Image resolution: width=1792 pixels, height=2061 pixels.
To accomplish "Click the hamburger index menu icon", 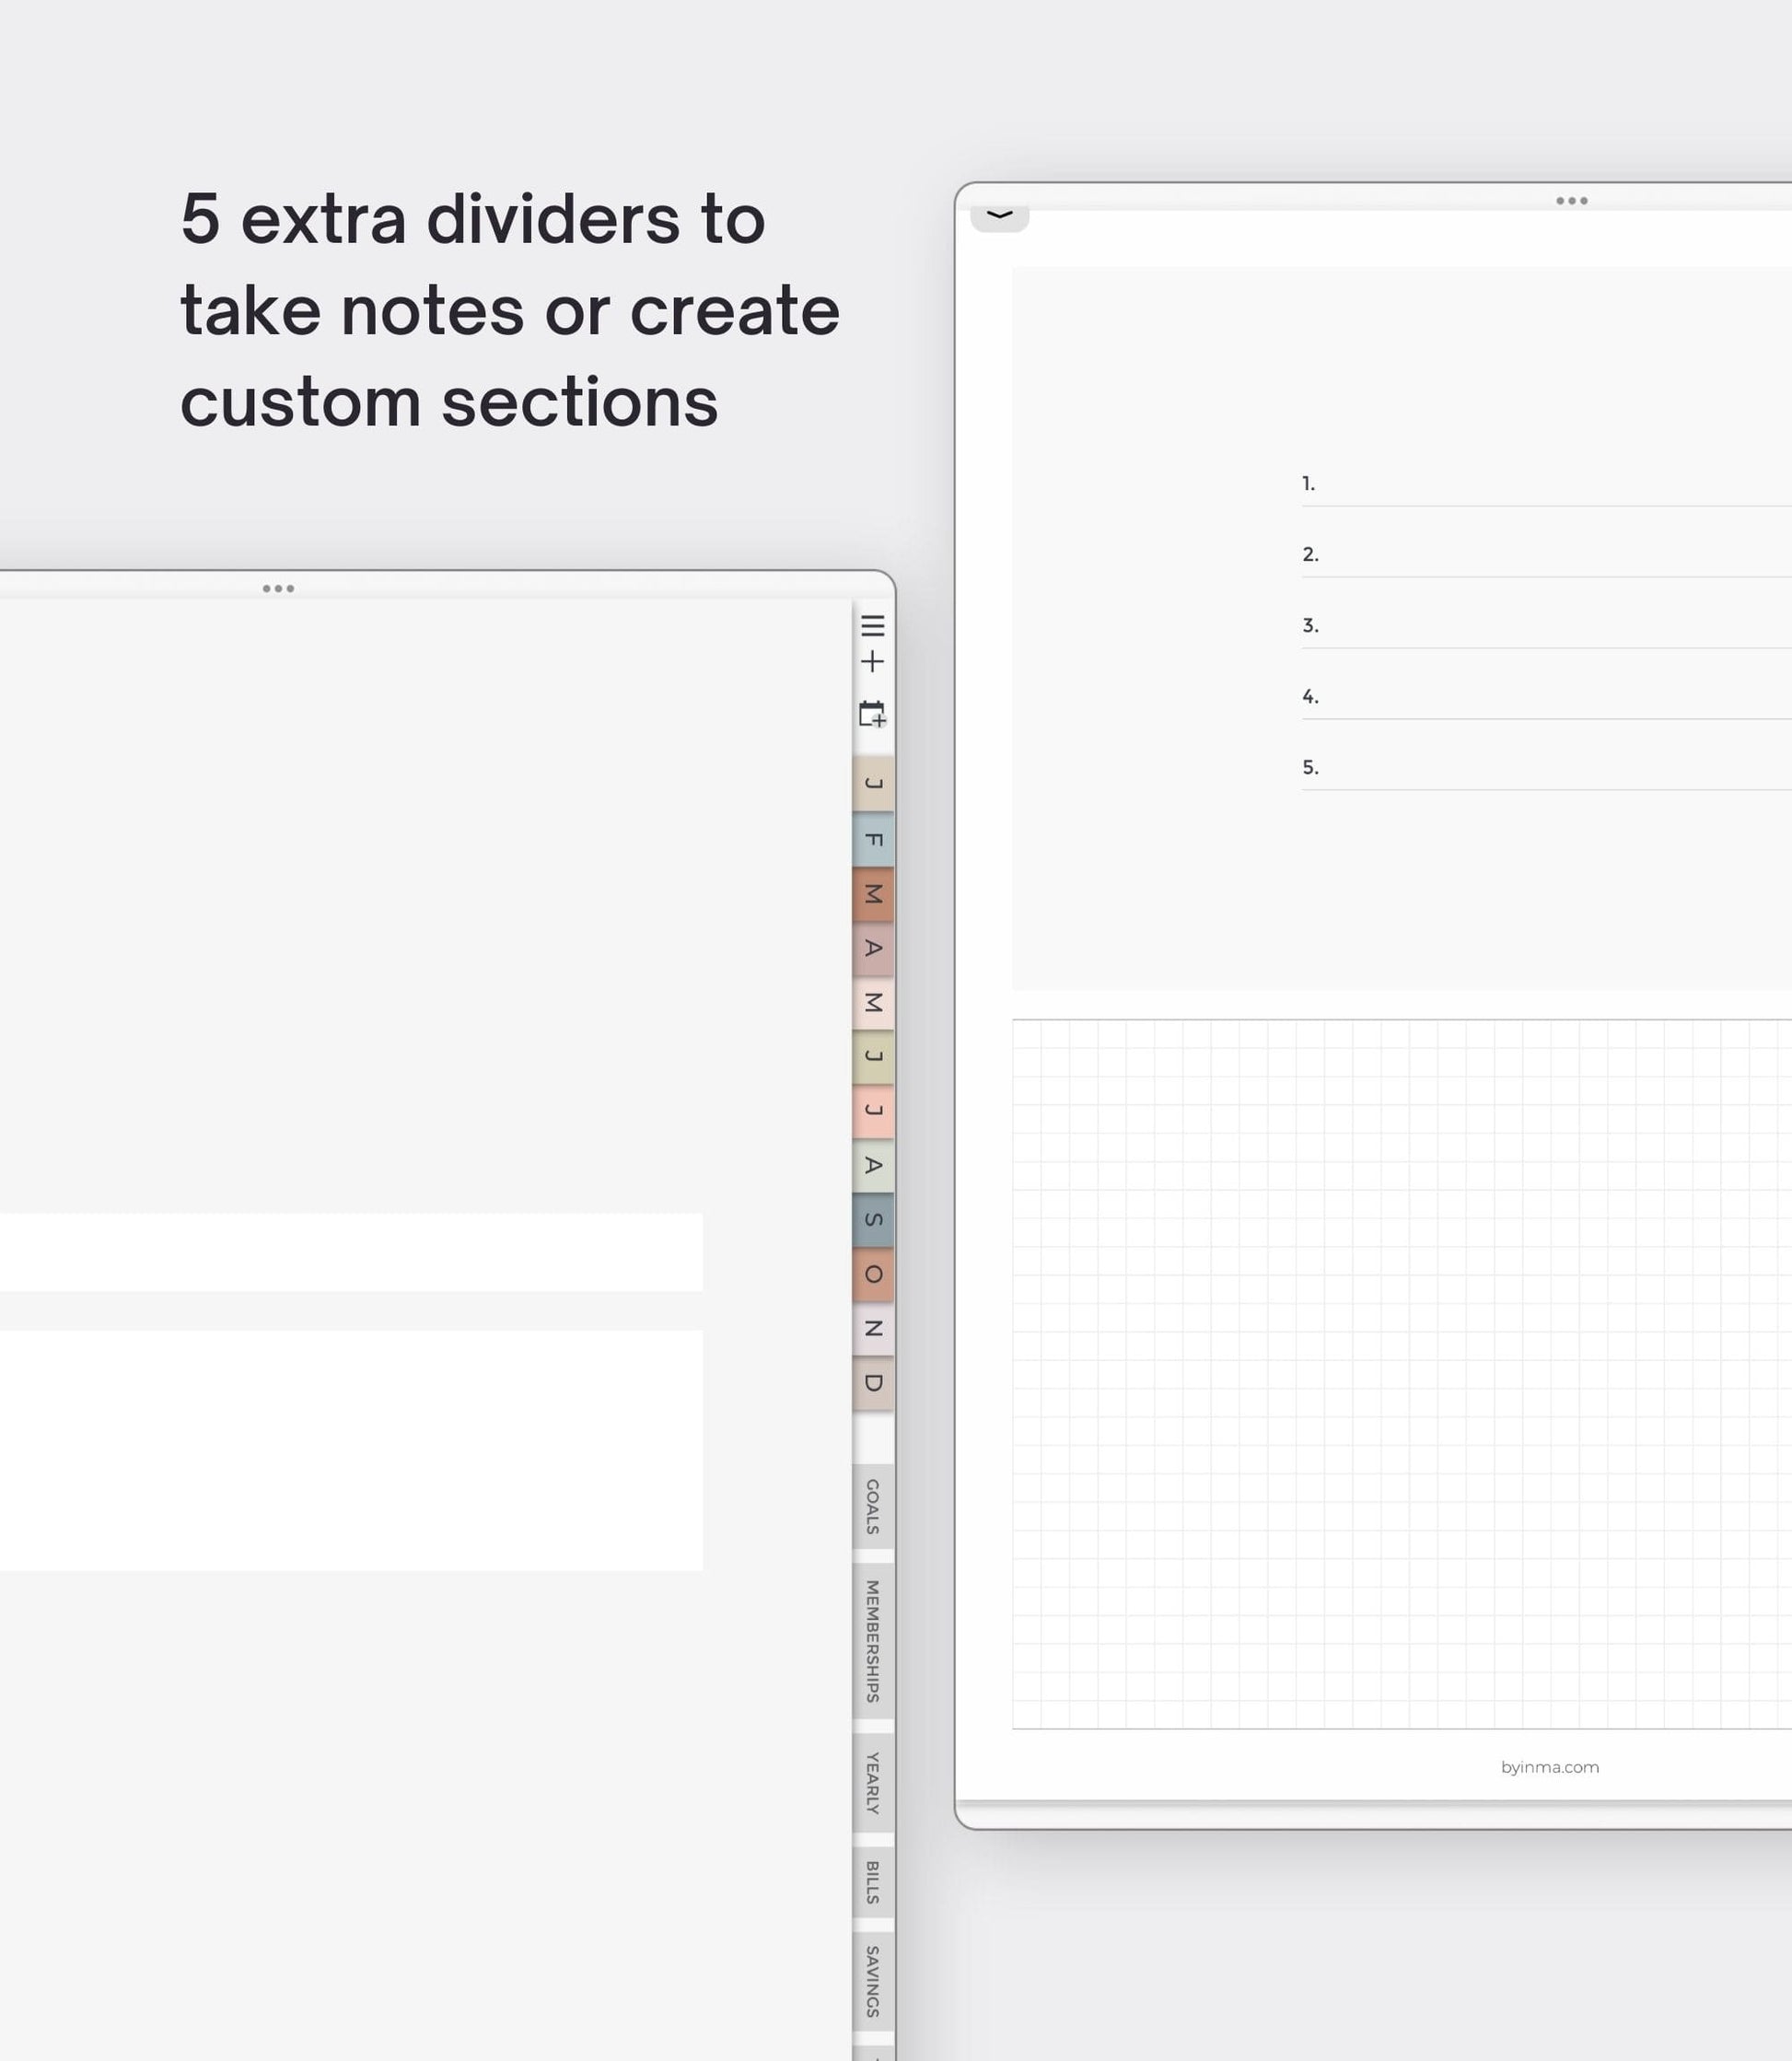I will (x=872, y=625).
